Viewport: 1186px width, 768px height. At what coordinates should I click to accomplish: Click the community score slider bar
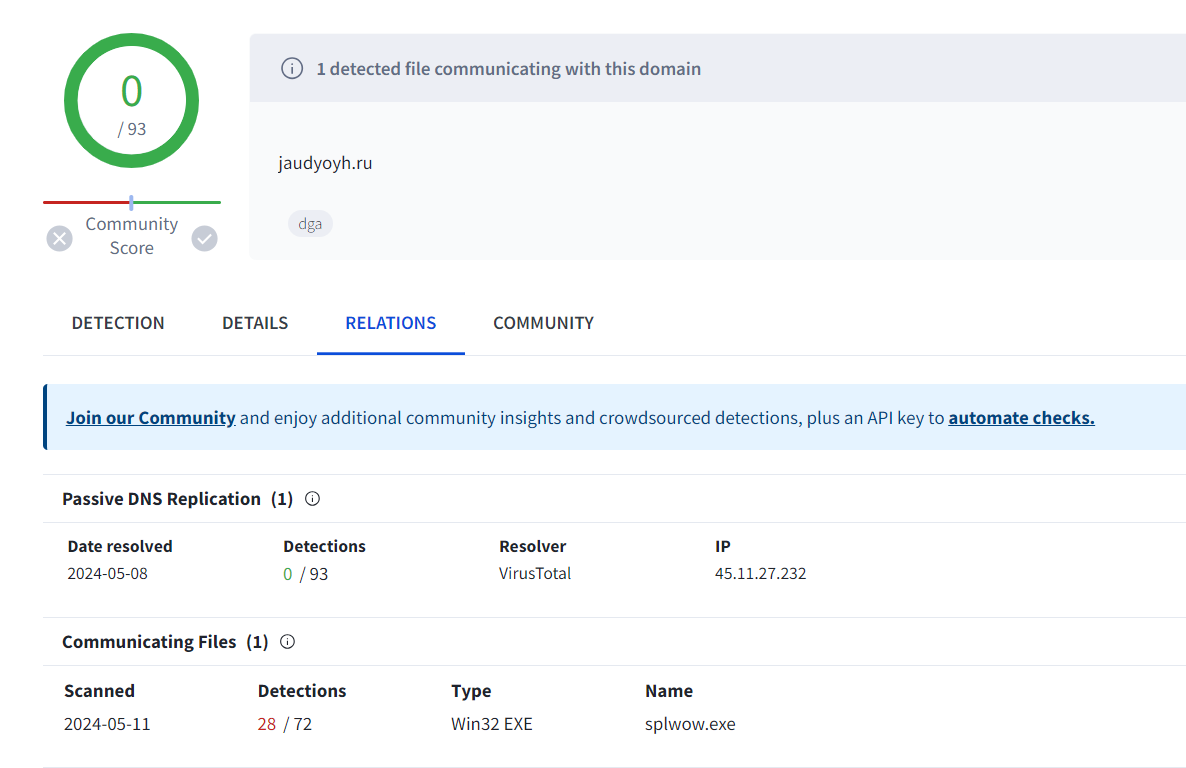point(131,203)
